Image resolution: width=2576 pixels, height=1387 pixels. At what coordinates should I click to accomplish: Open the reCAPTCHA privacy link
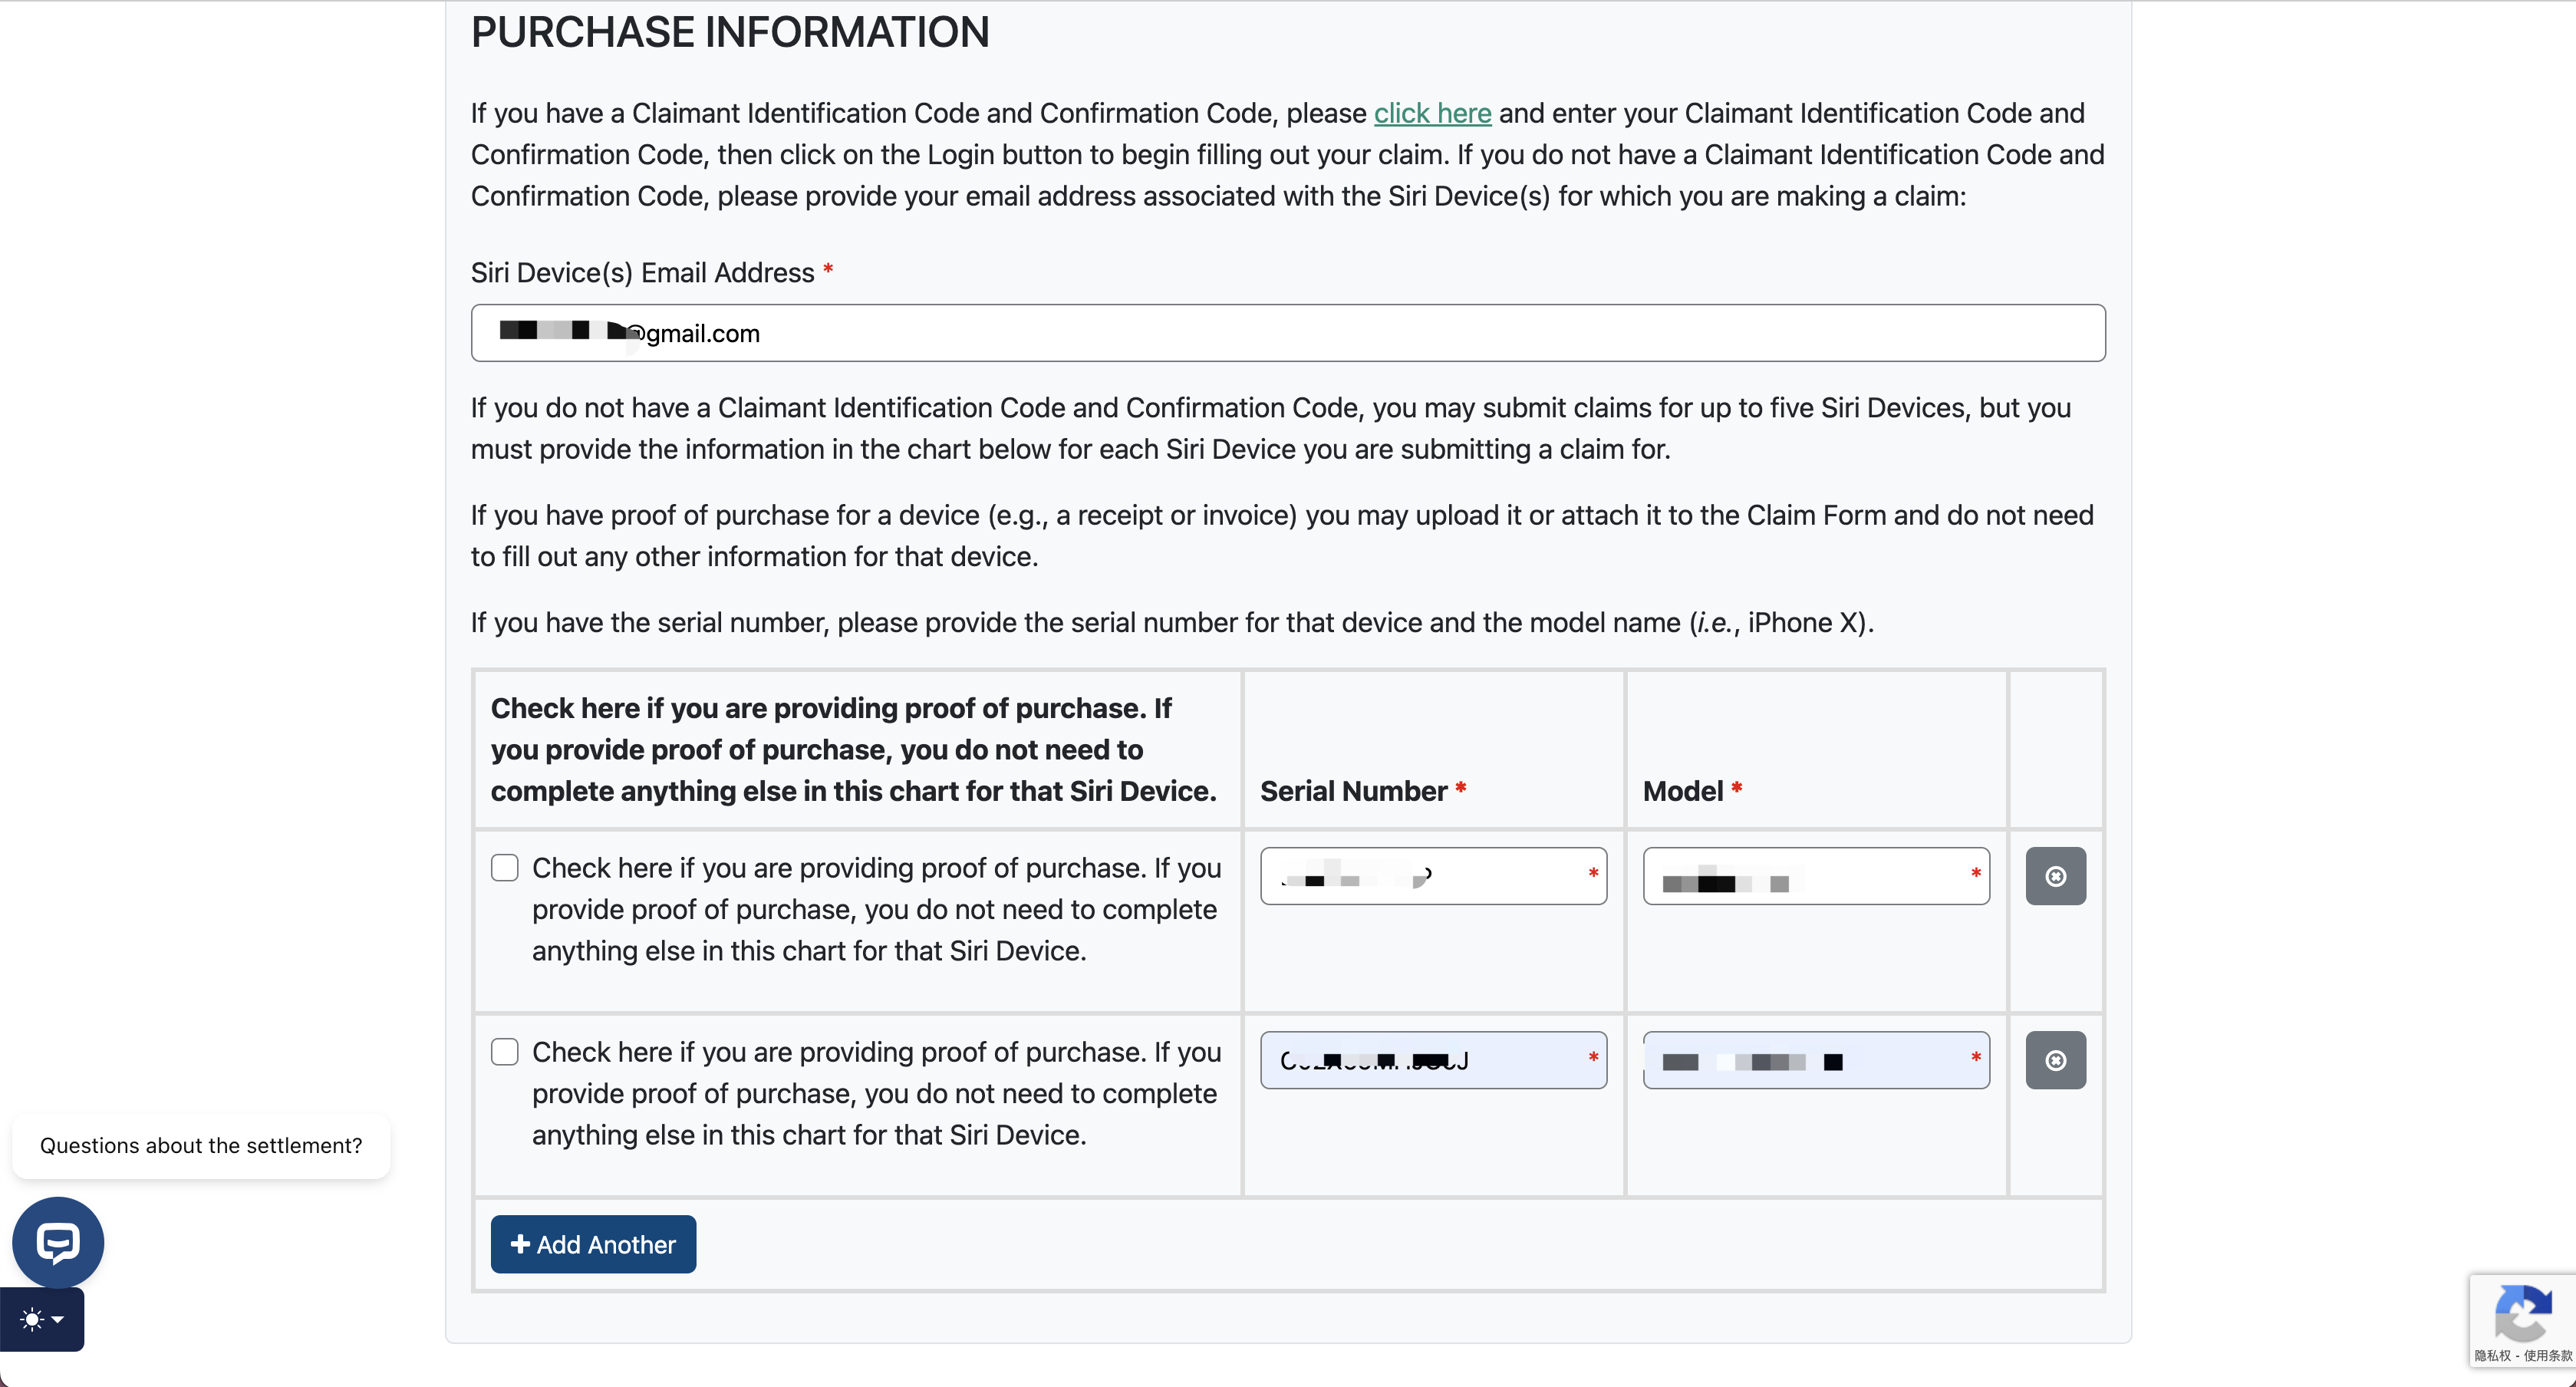coord(2492,1356)
